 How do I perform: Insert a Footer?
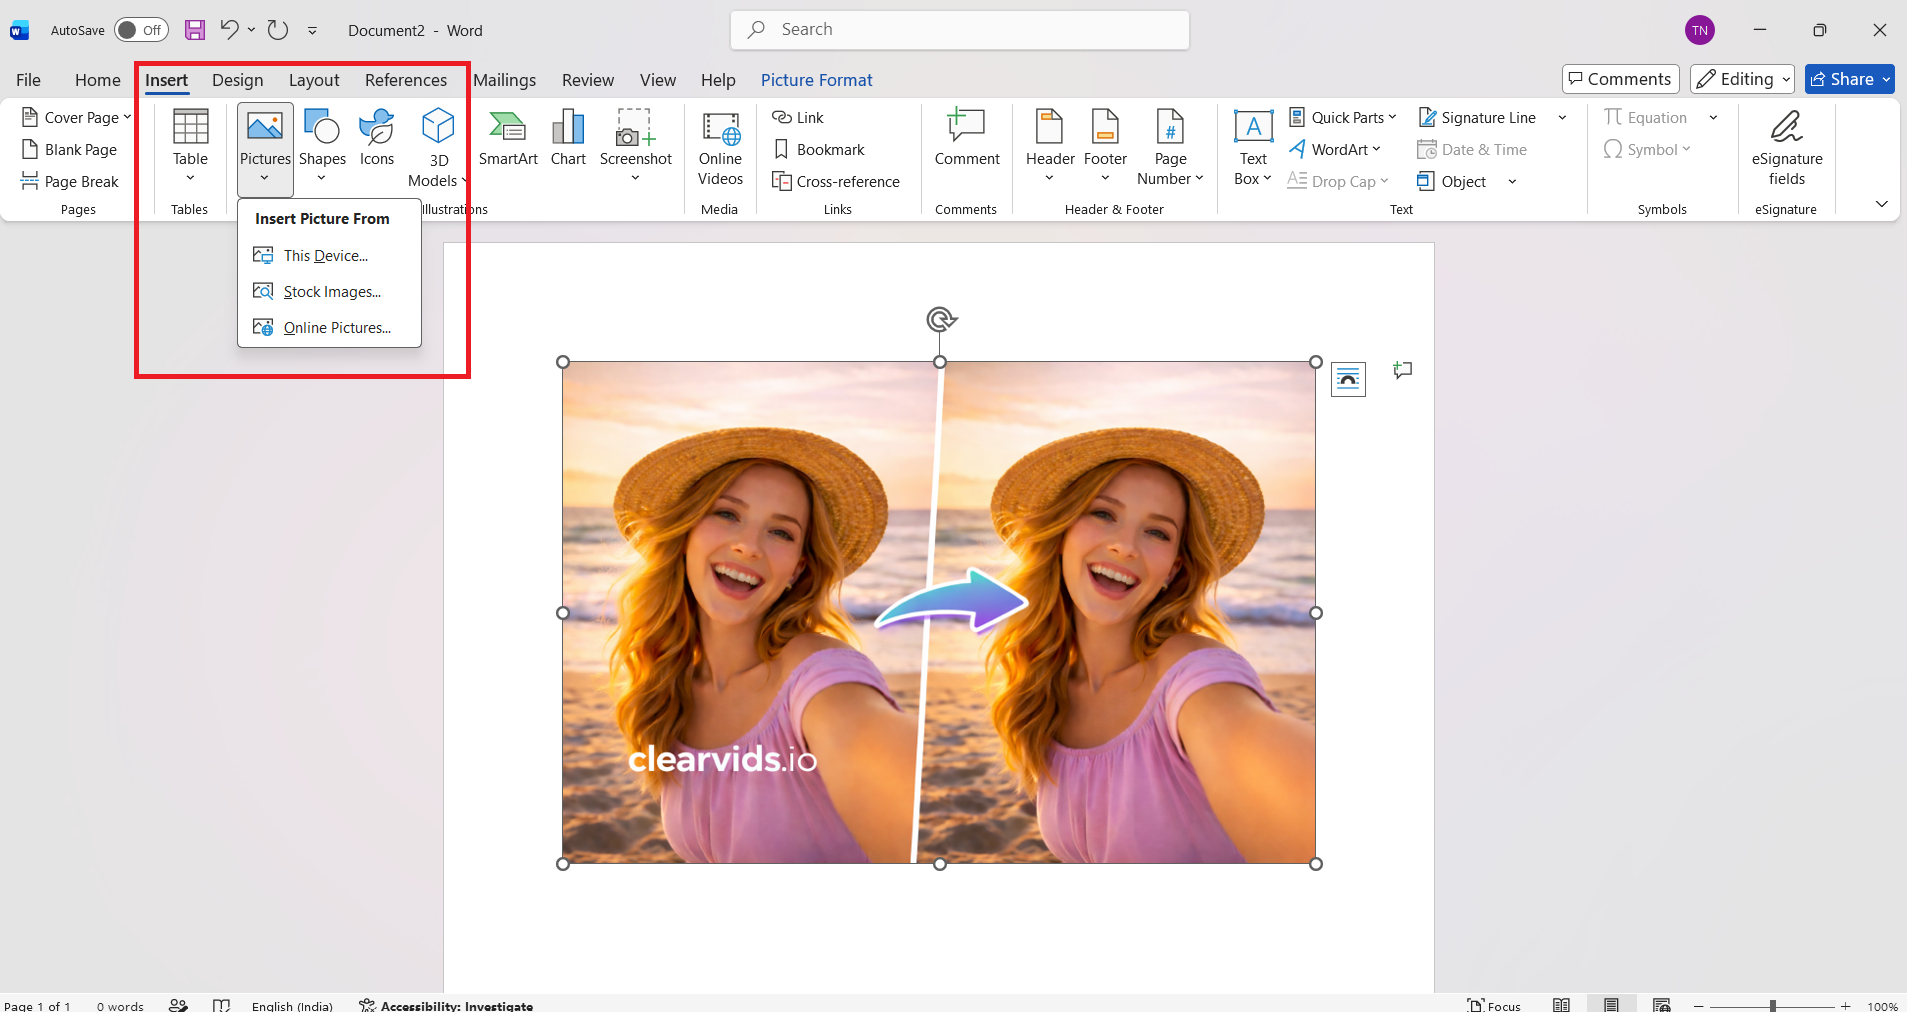click(1105, 146)
